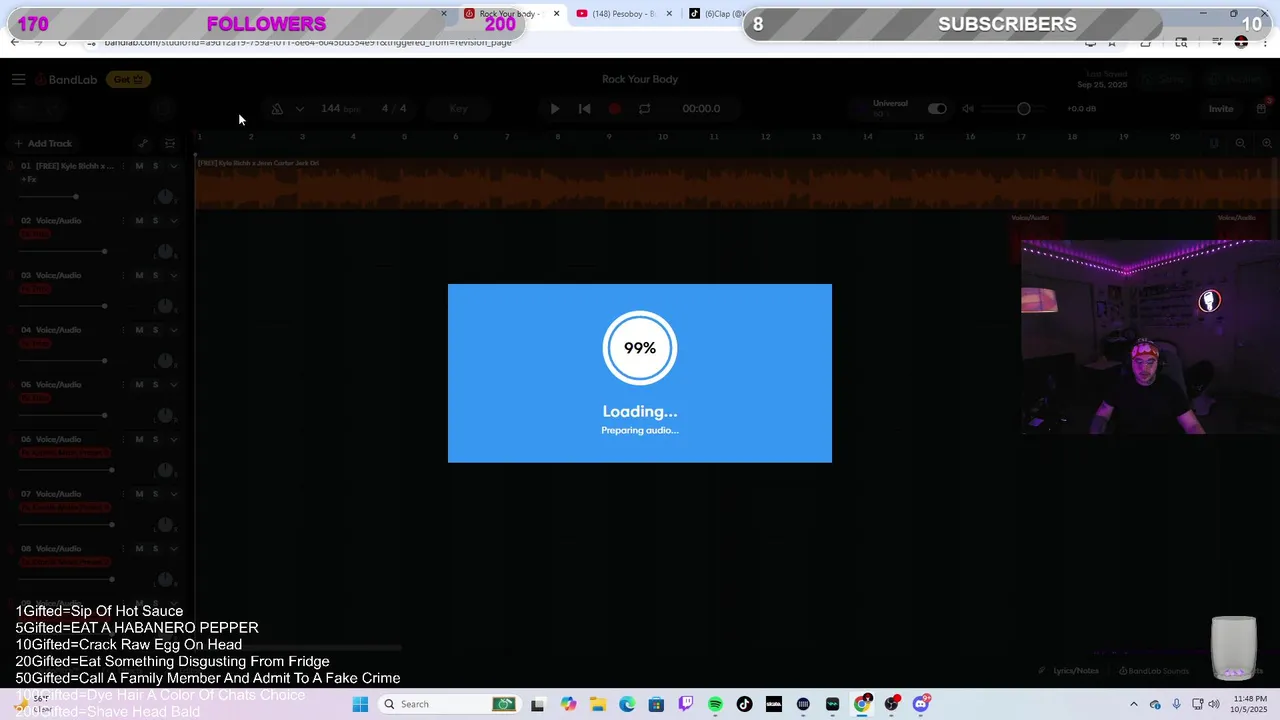
Task: Adjust track 01 volume slider
Action: 75,196
